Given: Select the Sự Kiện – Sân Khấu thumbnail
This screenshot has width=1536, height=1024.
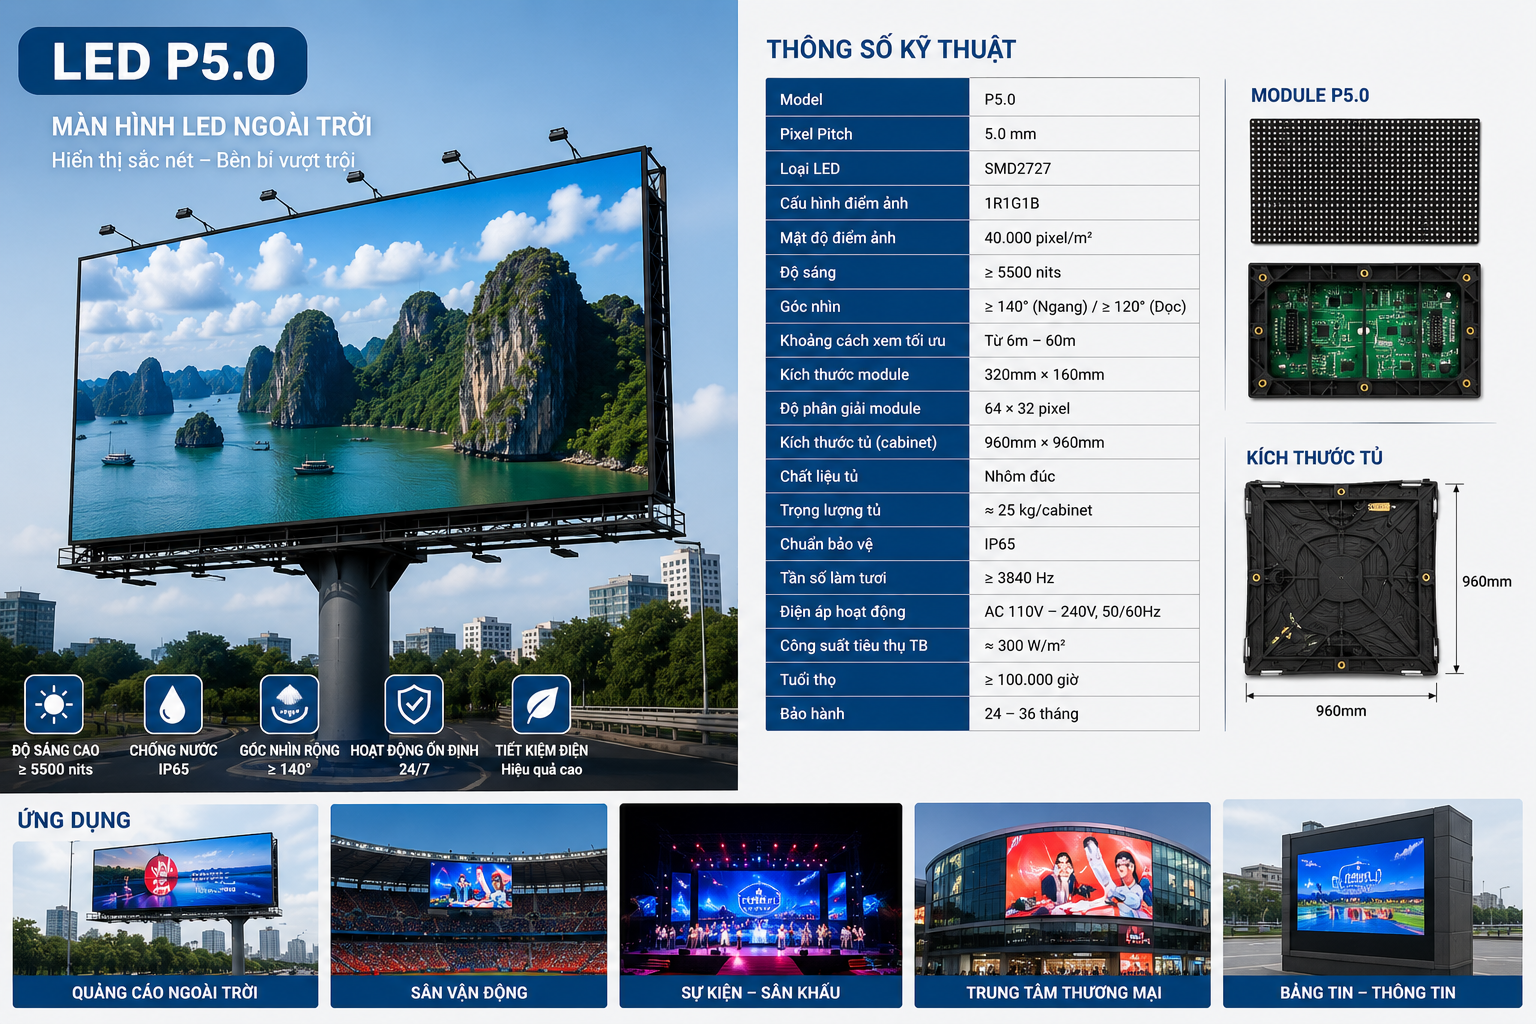Looking at the screenshot, I should tap(761, 906).
